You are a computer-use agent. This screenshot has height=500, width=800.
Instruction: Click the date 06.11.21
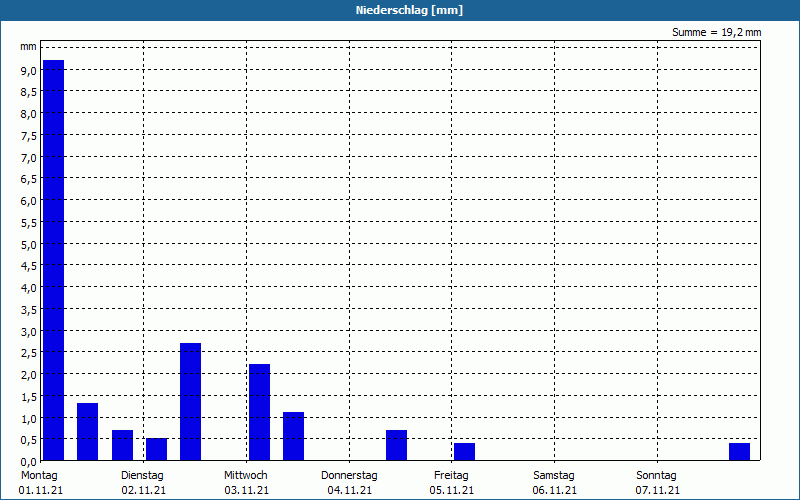[x=555, y=490]
